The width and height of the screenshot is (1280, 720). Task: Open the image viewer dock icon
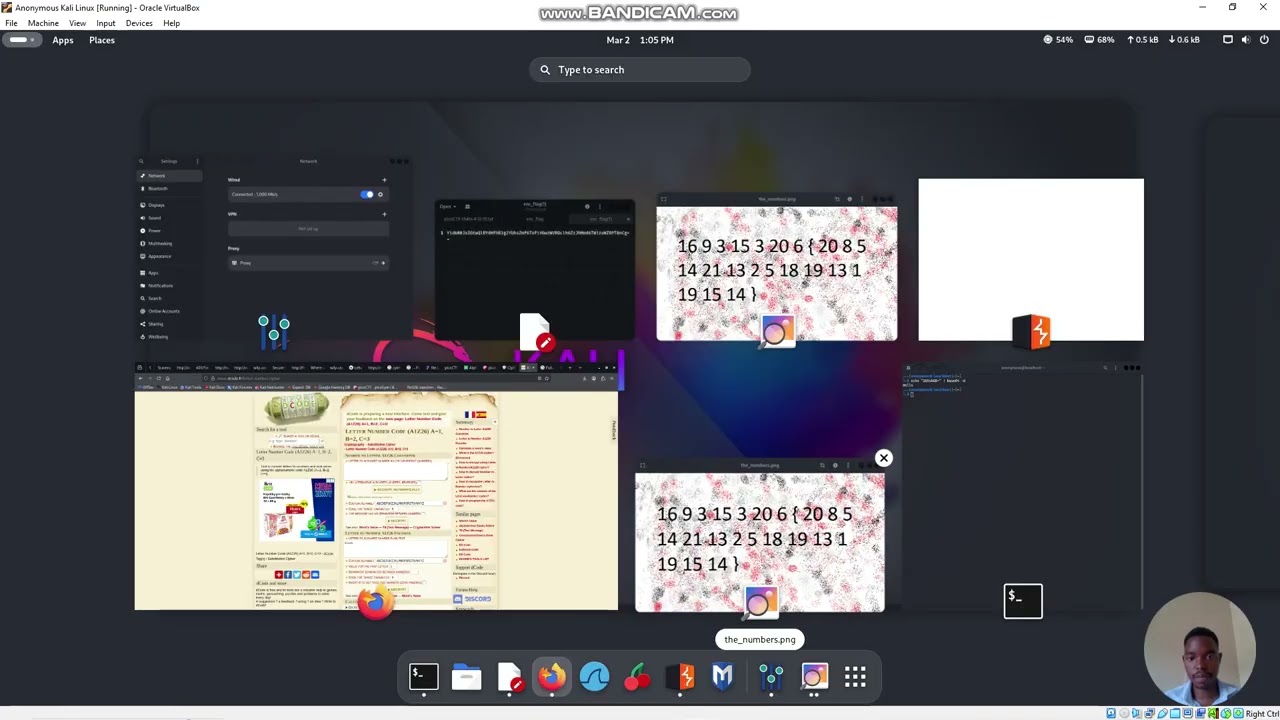(x=813, y=677)
